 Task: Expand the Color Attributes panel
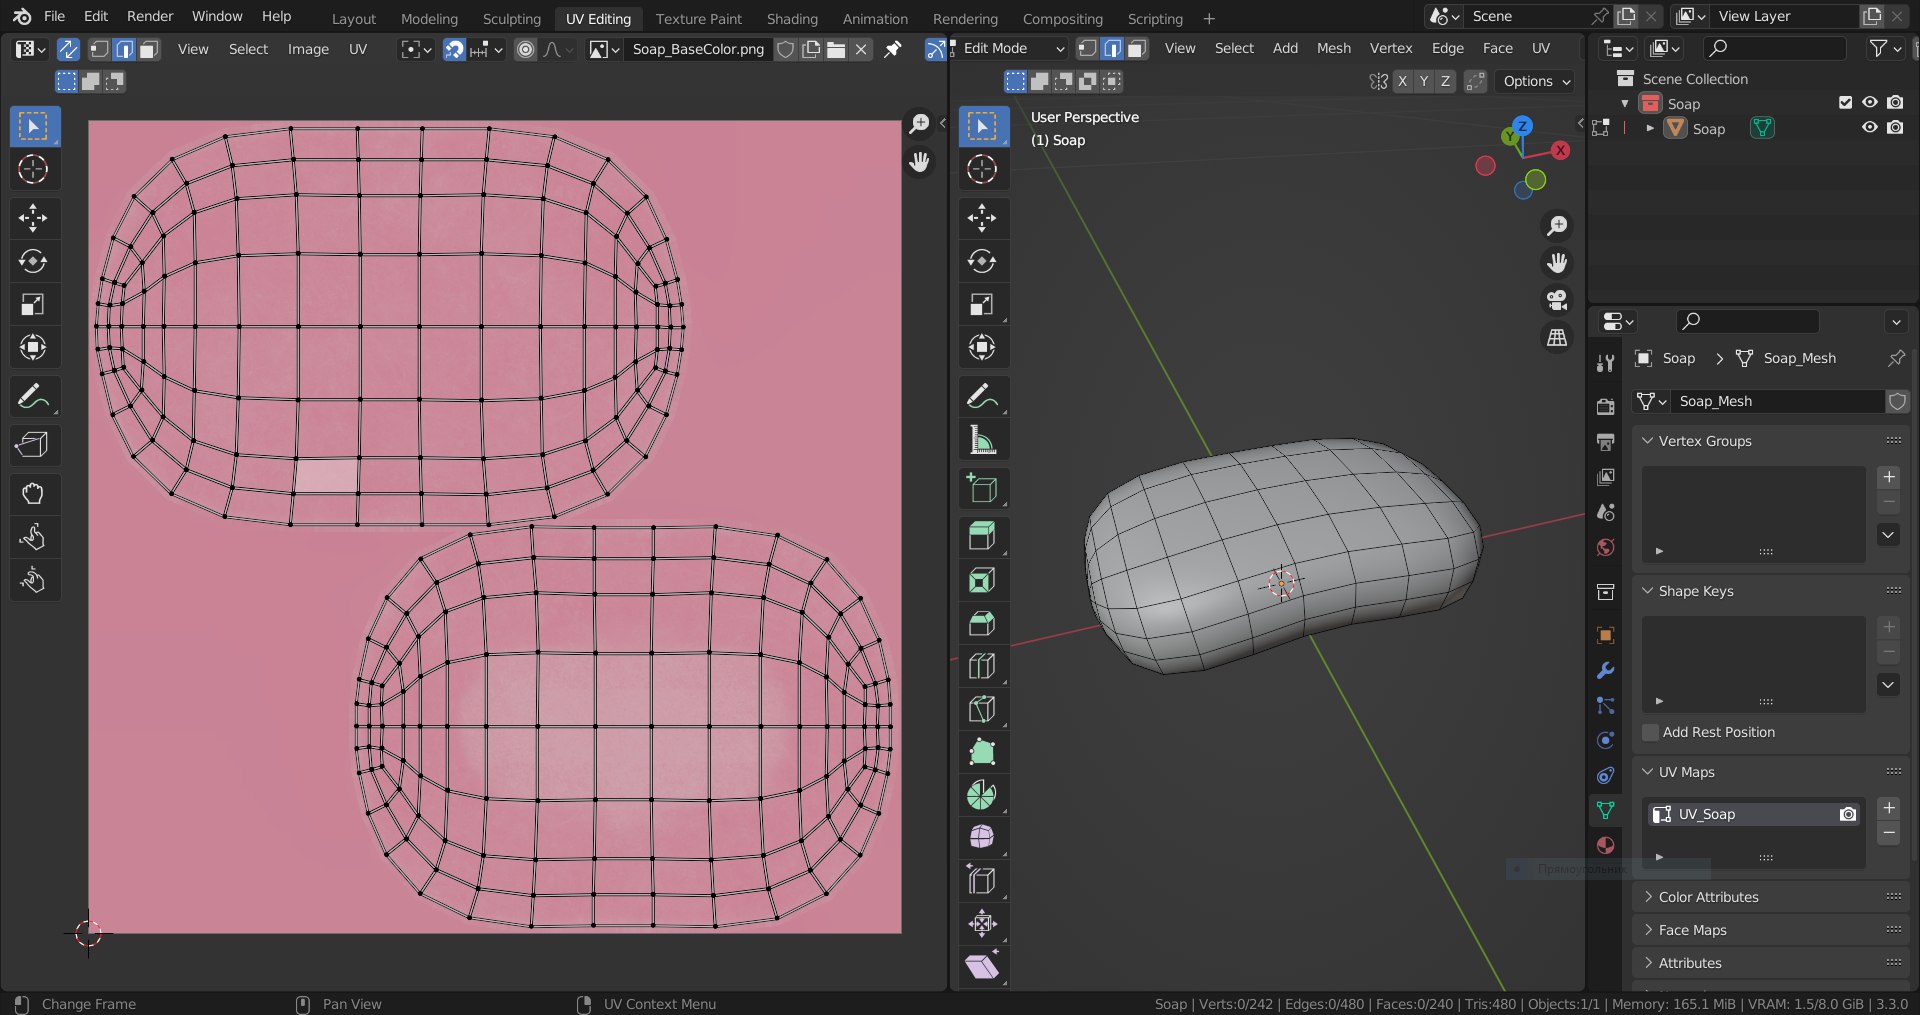tap(1648, 897)
